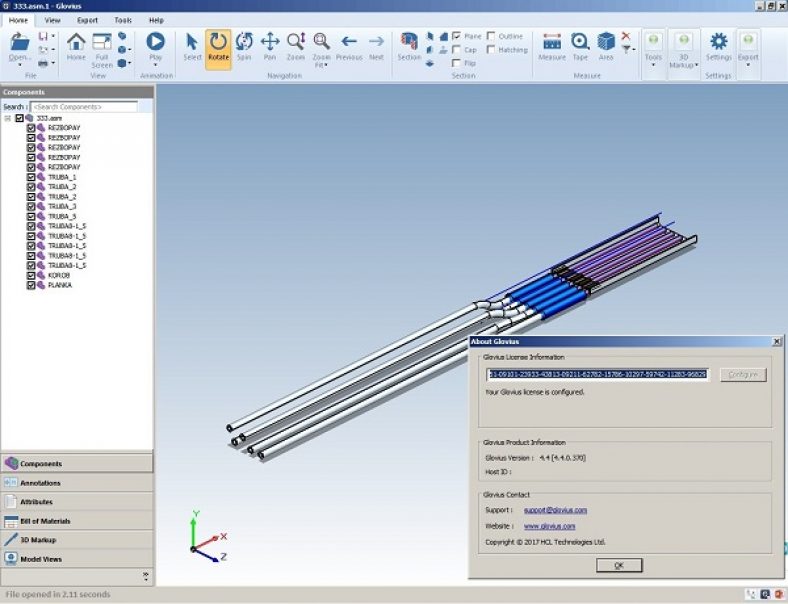Screen dimensions: 788x604
Task: Switch to the View ribbon tab
Action: (52, 20)
